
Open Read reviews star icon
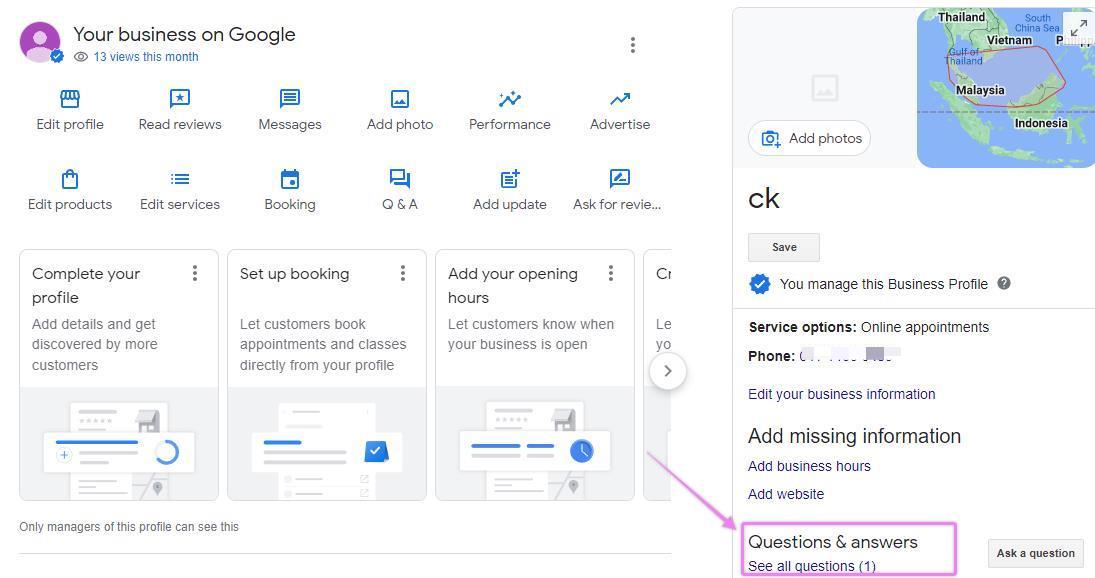pos(180,99)
